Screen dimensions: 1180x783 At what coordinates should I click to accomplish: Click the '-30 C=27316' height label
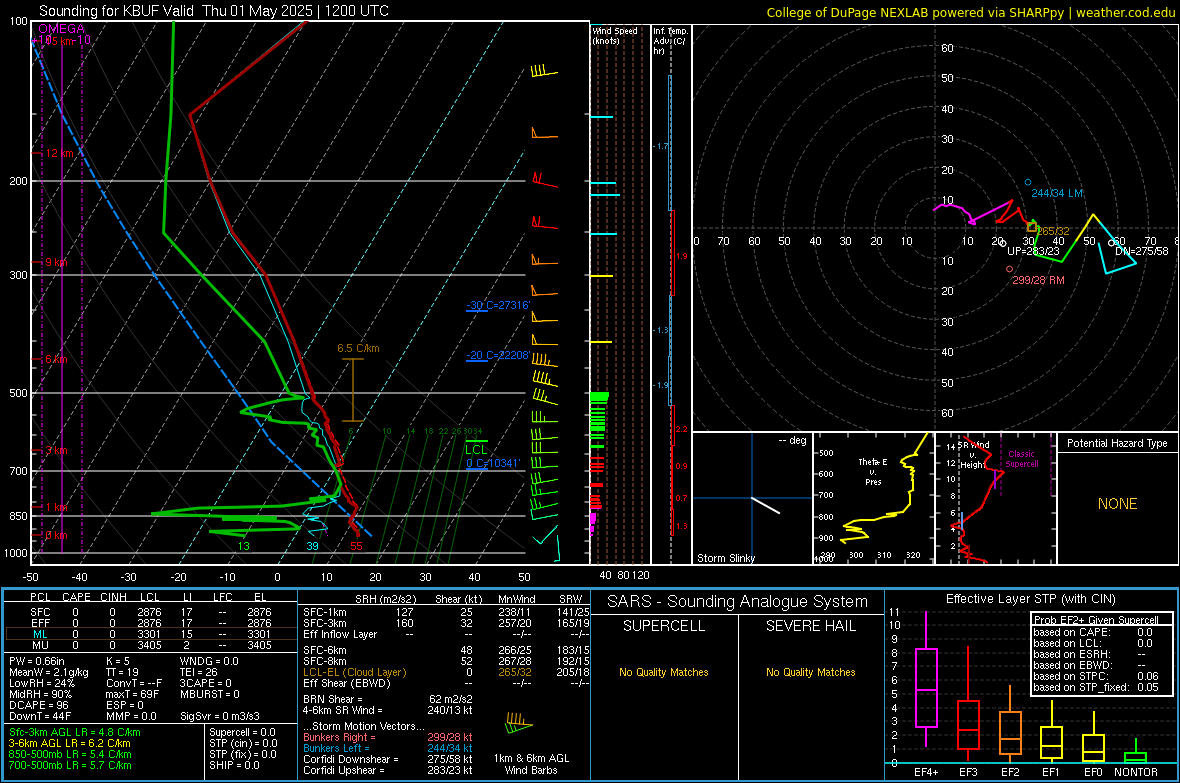(498, 305)
